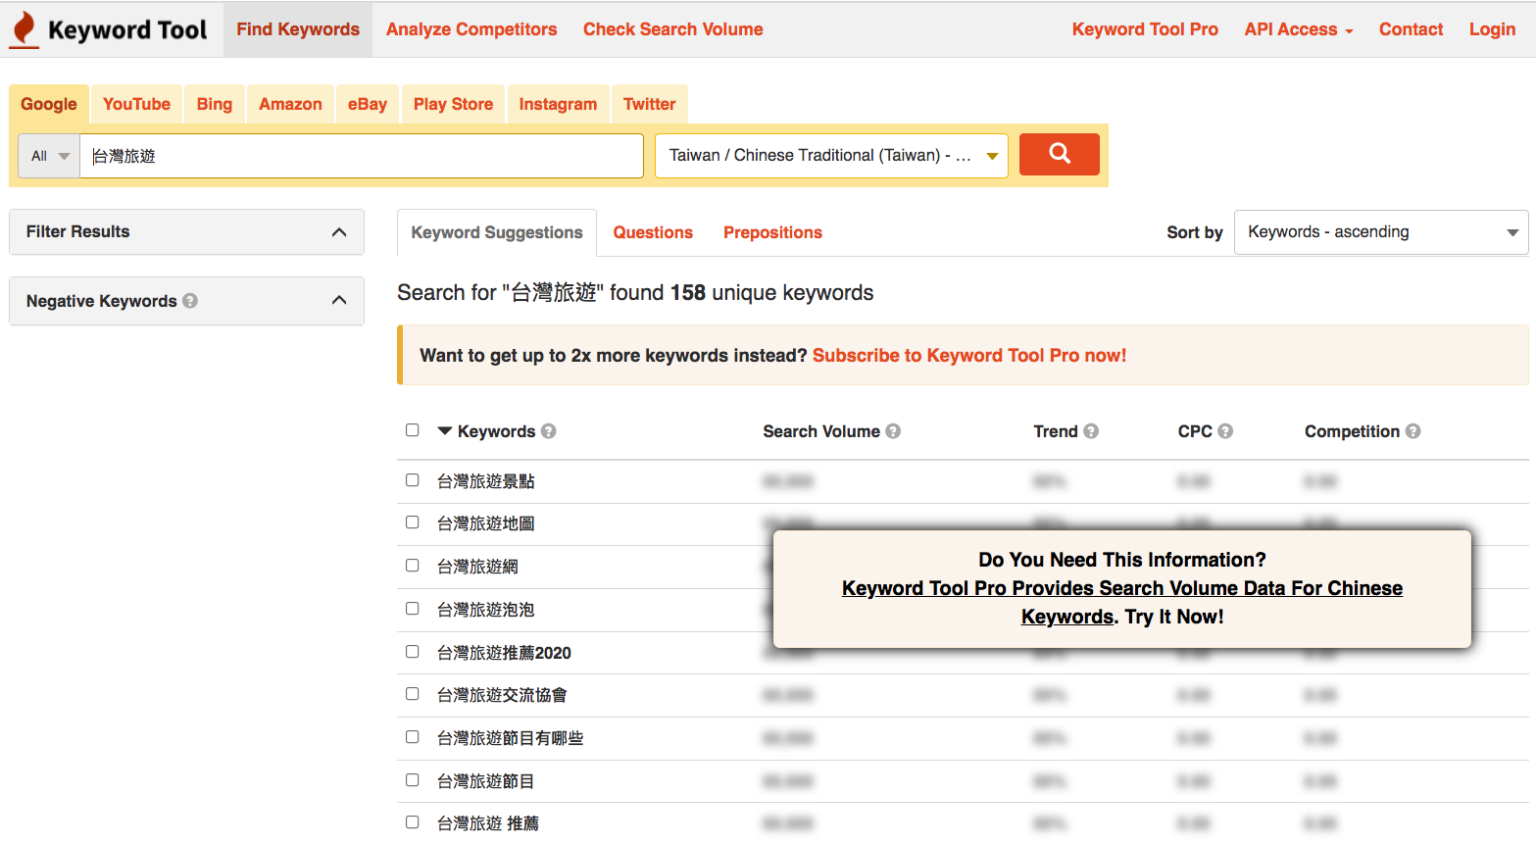Screen dimensions: 1536x844
Task: Toggle the Keywords column sort arrow
Action: click(445, 431)
